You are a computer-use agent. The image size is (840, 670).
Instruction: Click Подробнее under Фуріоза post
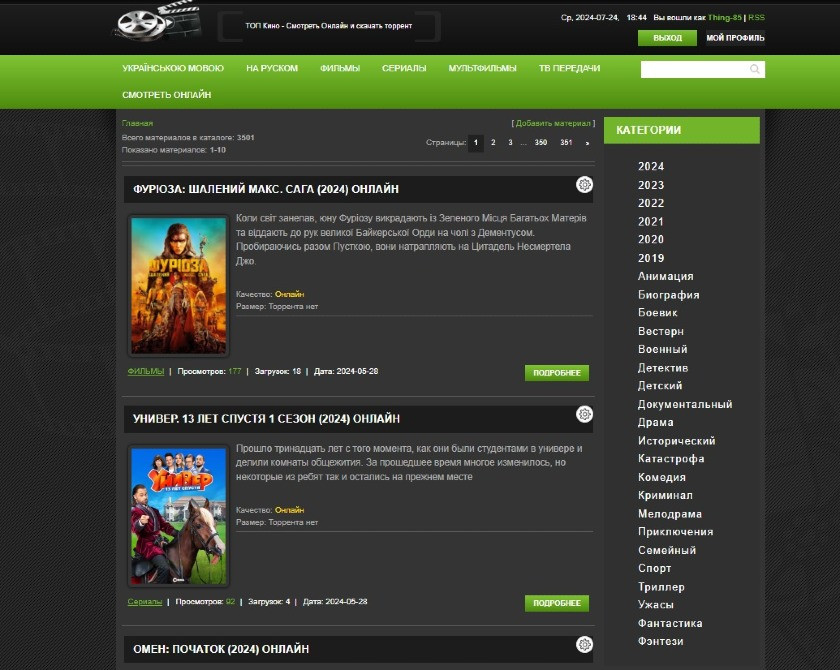556,373
